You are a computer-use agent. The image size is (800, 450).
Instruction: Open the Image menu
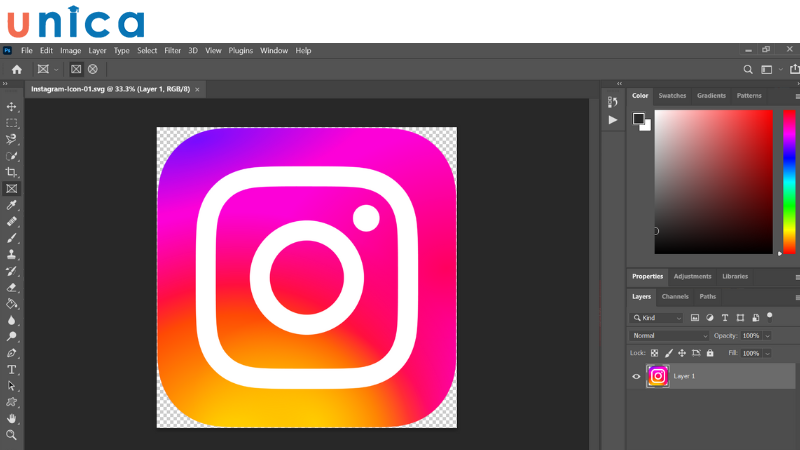(70, 51)
